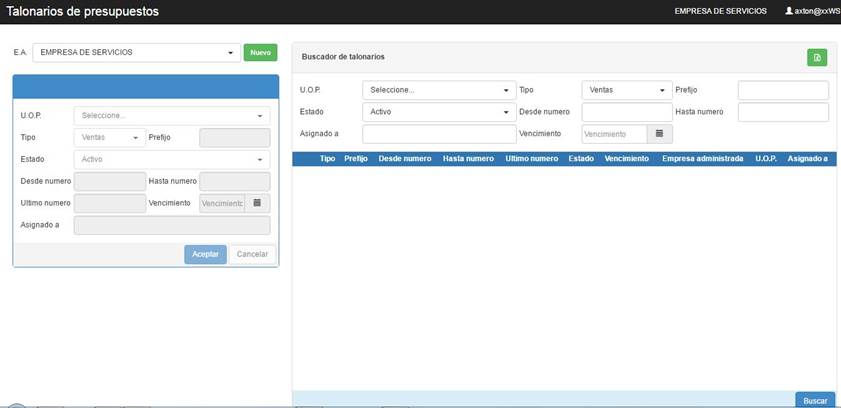Viewport: 841px width, 408px height.
Task: Open the U.O.P. dropdown in left form
Action: (172, 116)
